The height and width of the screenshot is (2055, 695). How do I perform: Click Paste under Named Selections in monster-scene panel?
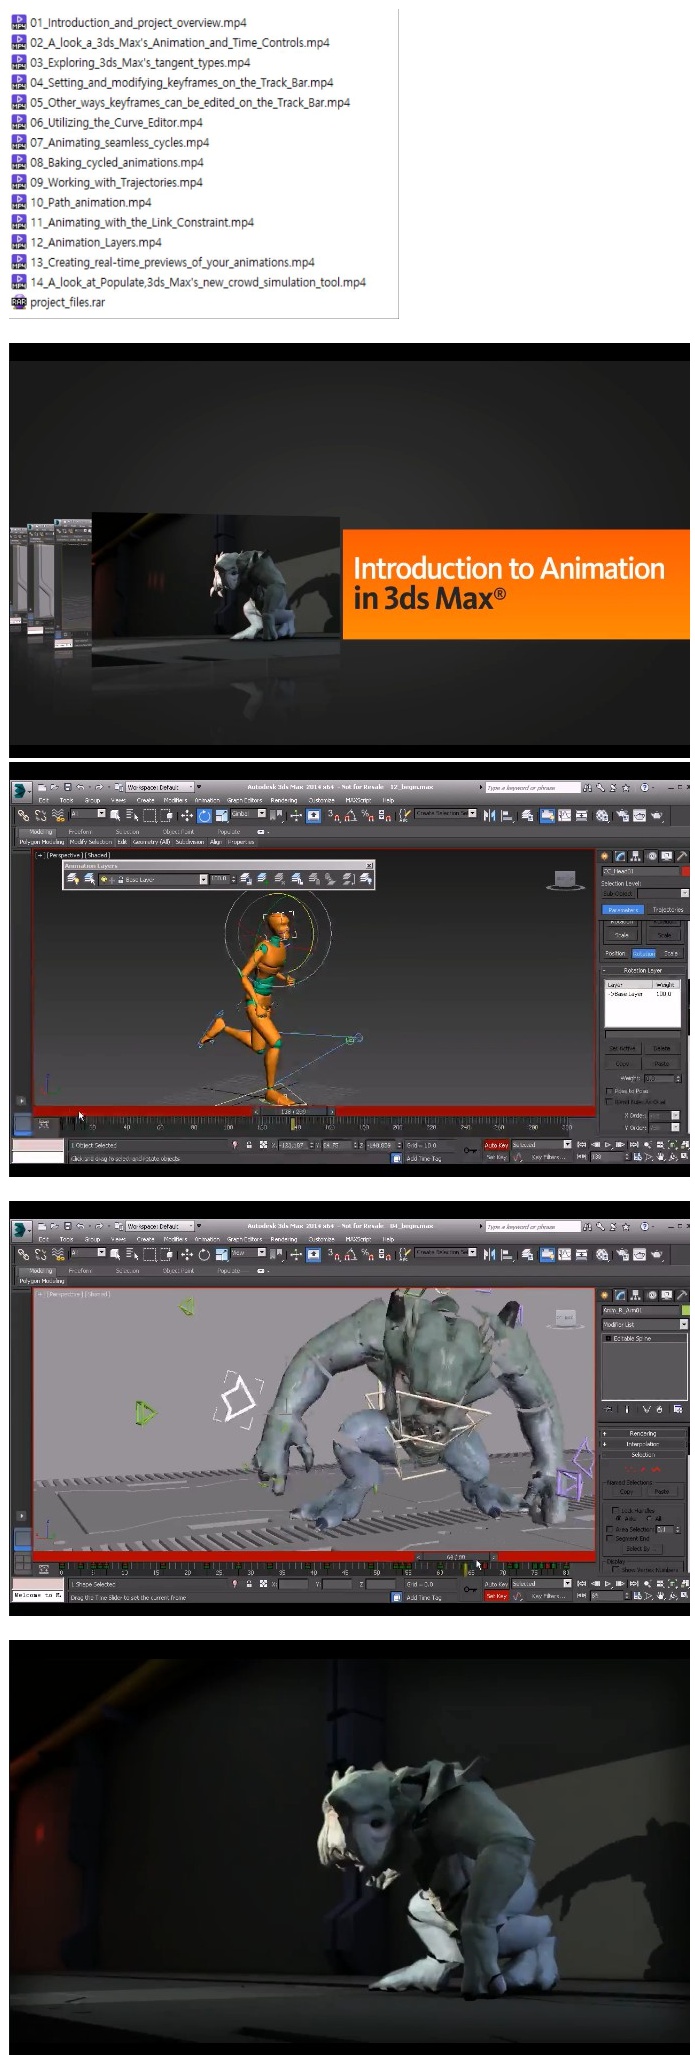pos(662,1492)
